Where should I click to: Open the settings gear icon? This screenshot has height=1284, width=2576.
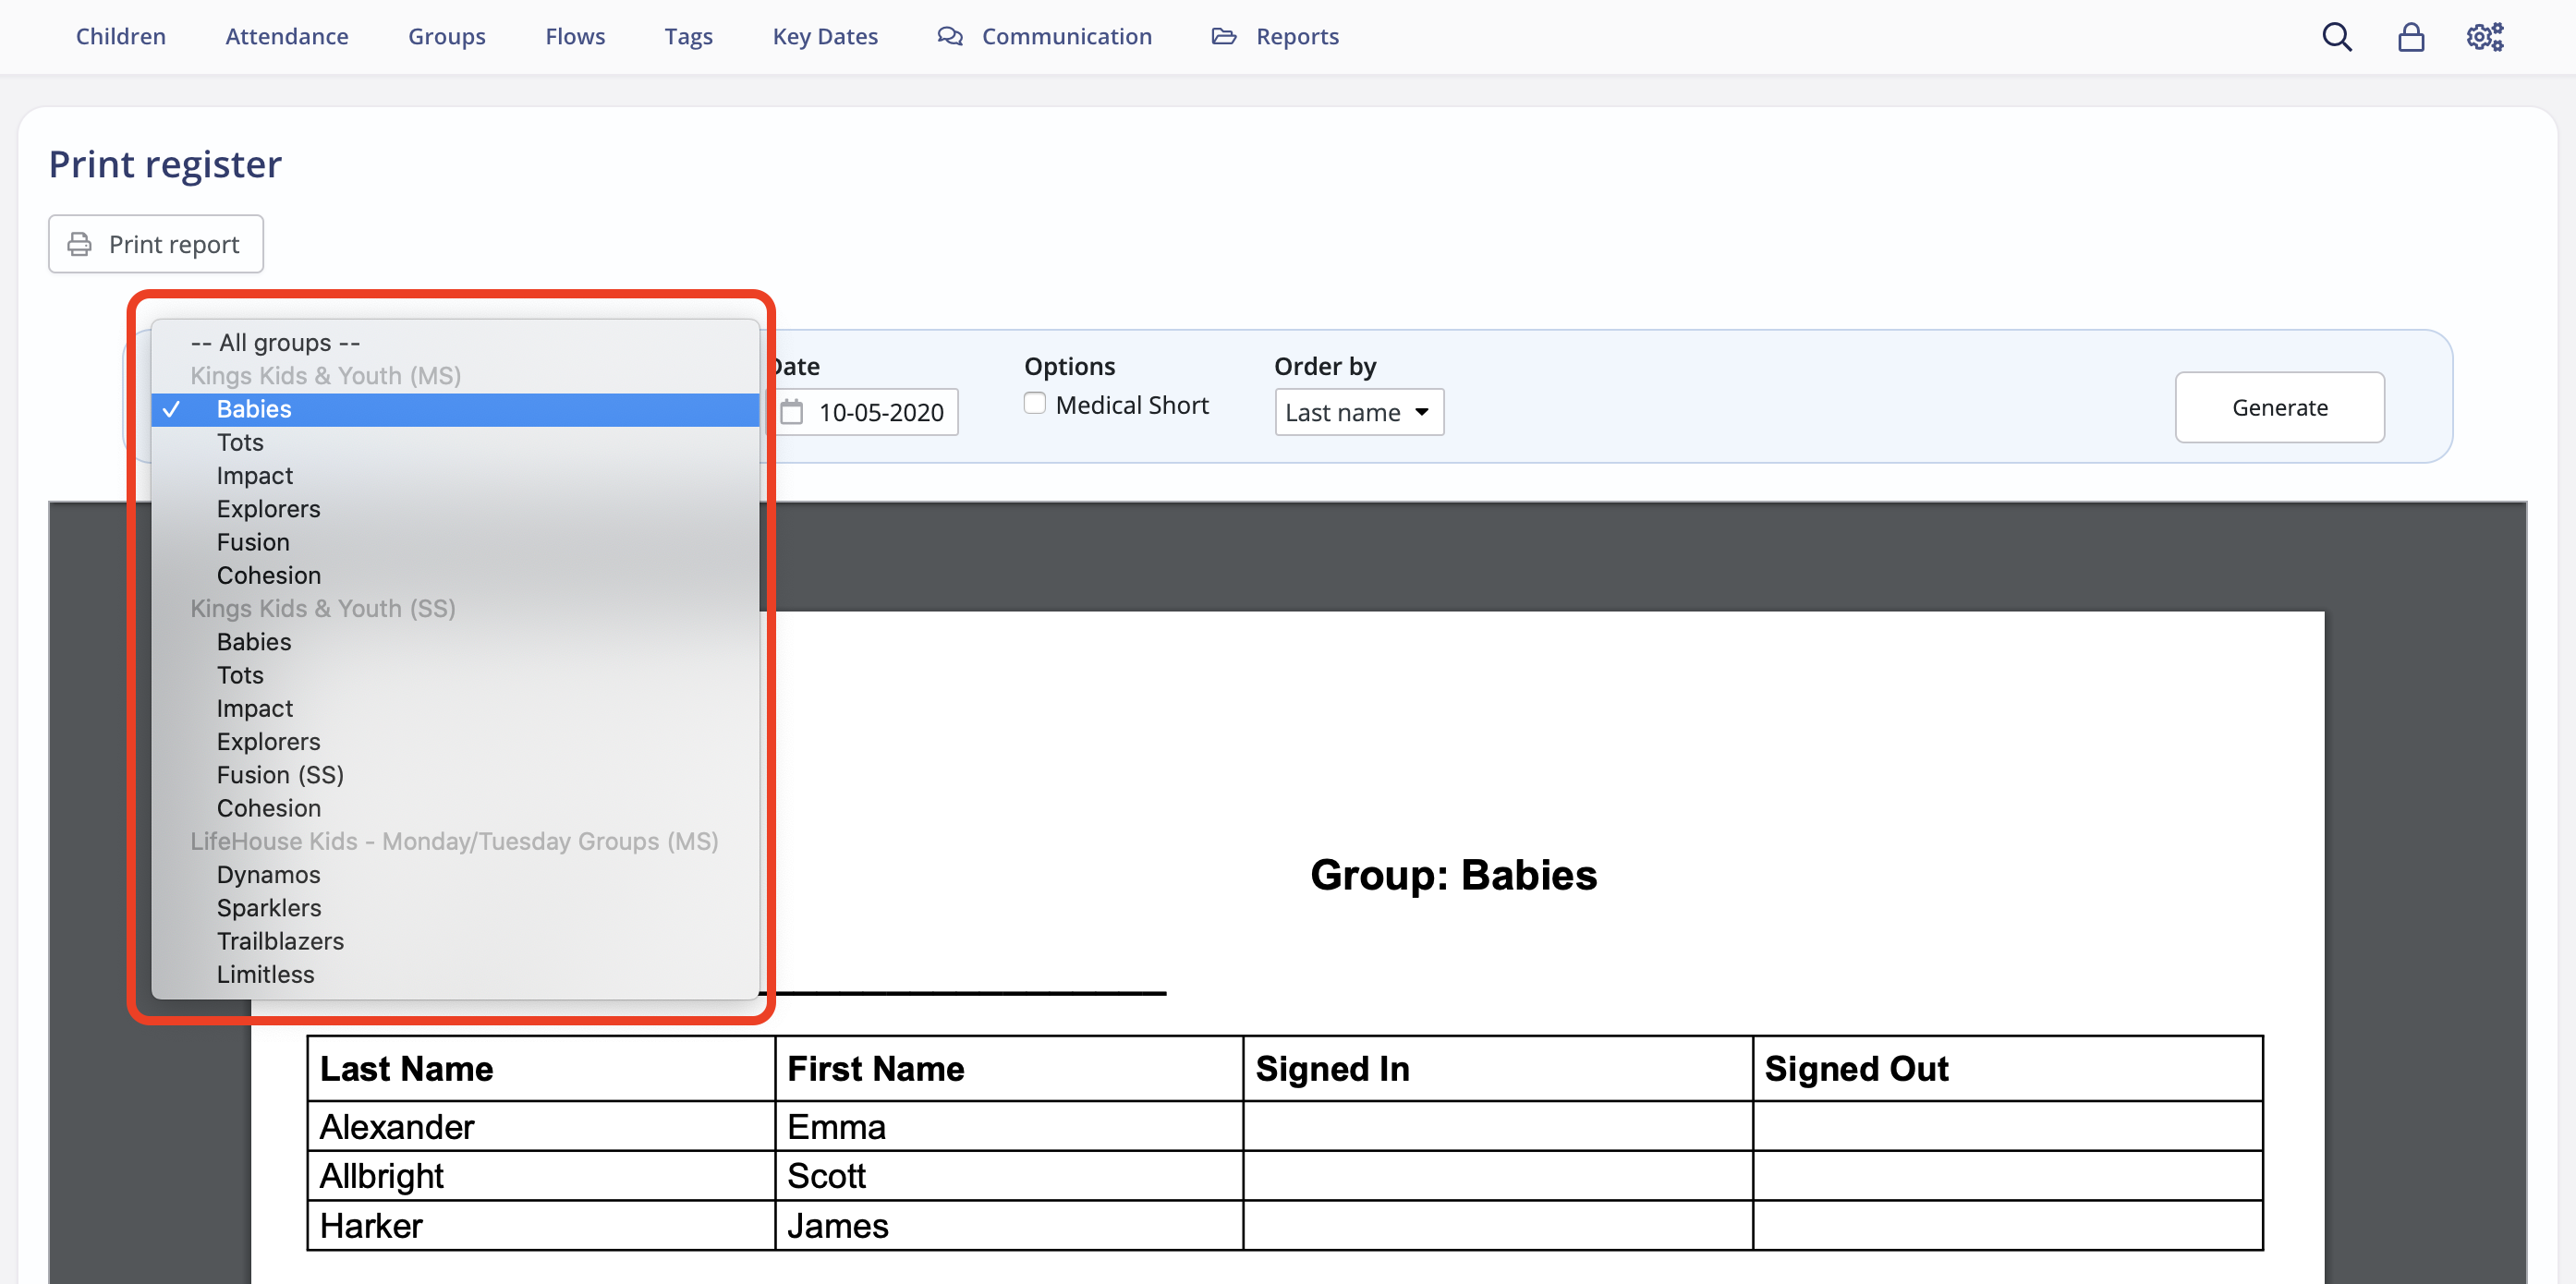click(x=2484, y=36)
